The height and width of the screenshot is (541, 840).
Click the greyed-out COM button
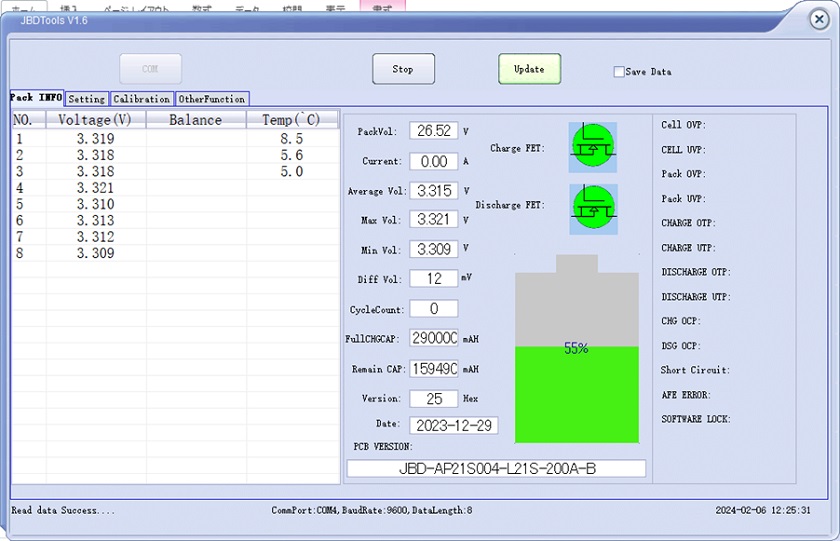click(x=151, y=69)
